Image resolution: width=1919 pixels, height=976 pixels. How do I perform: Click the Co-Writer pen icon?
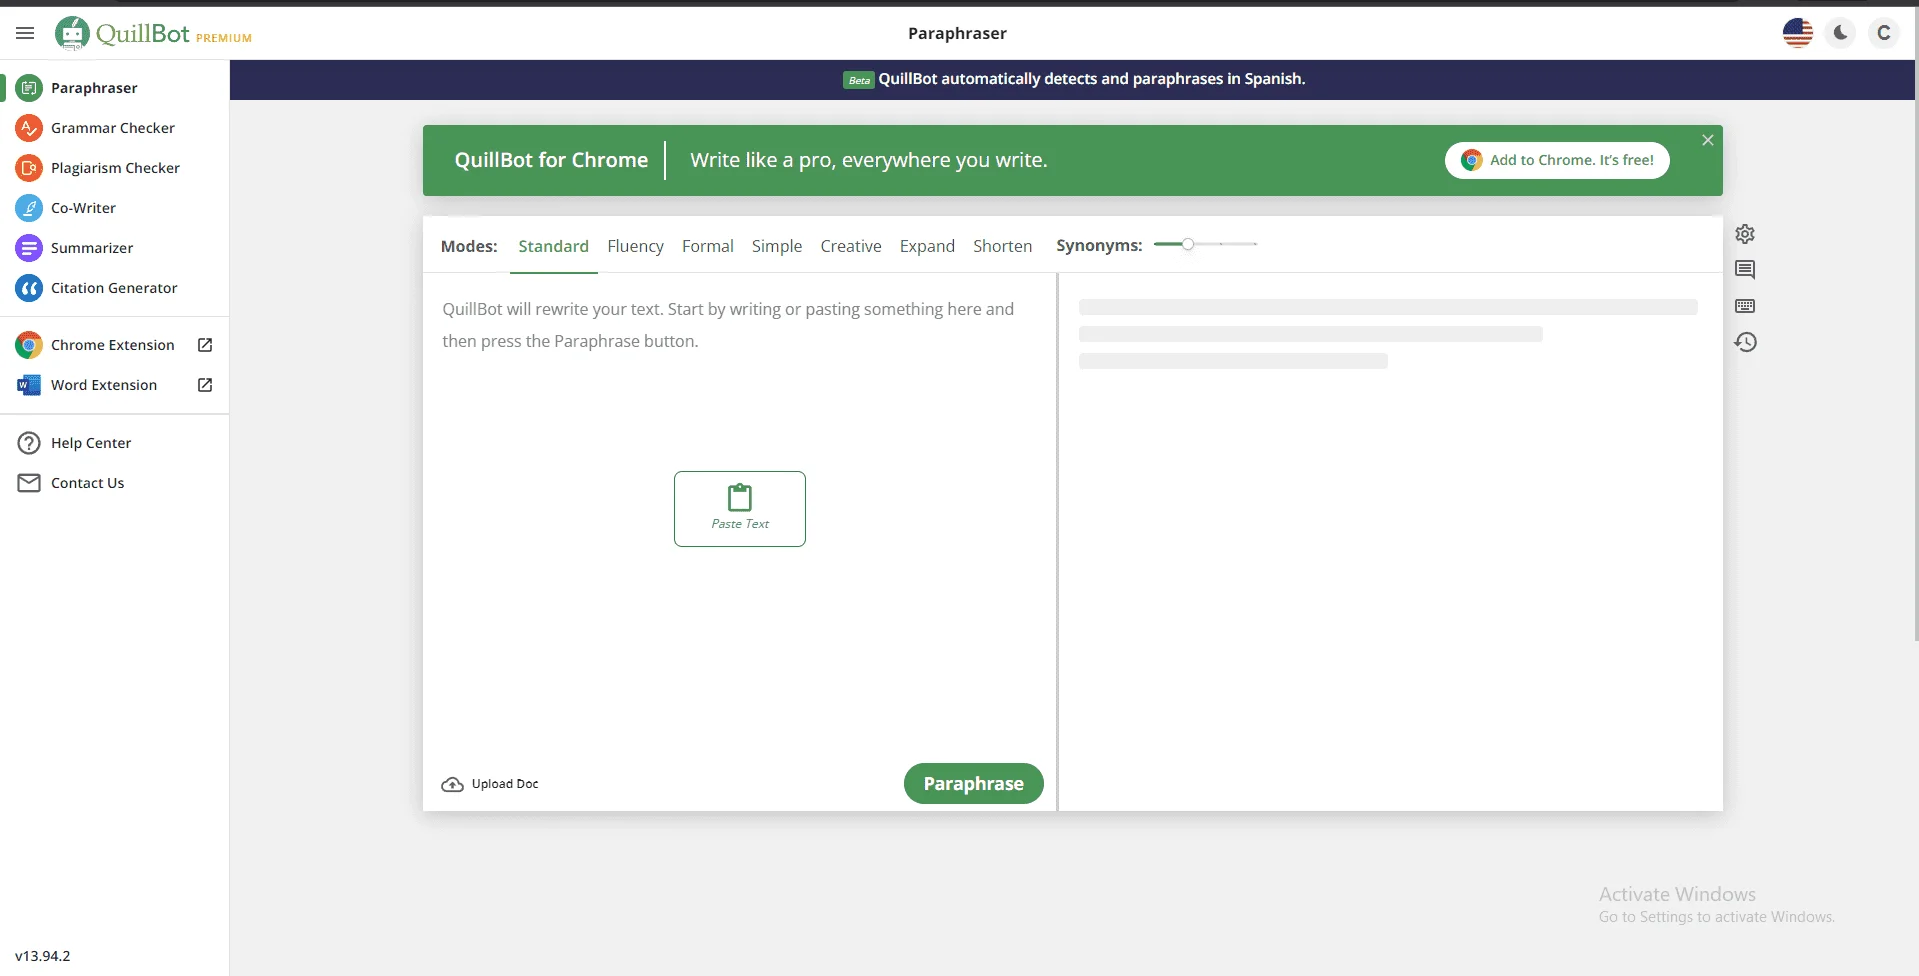tap(29, 208)
